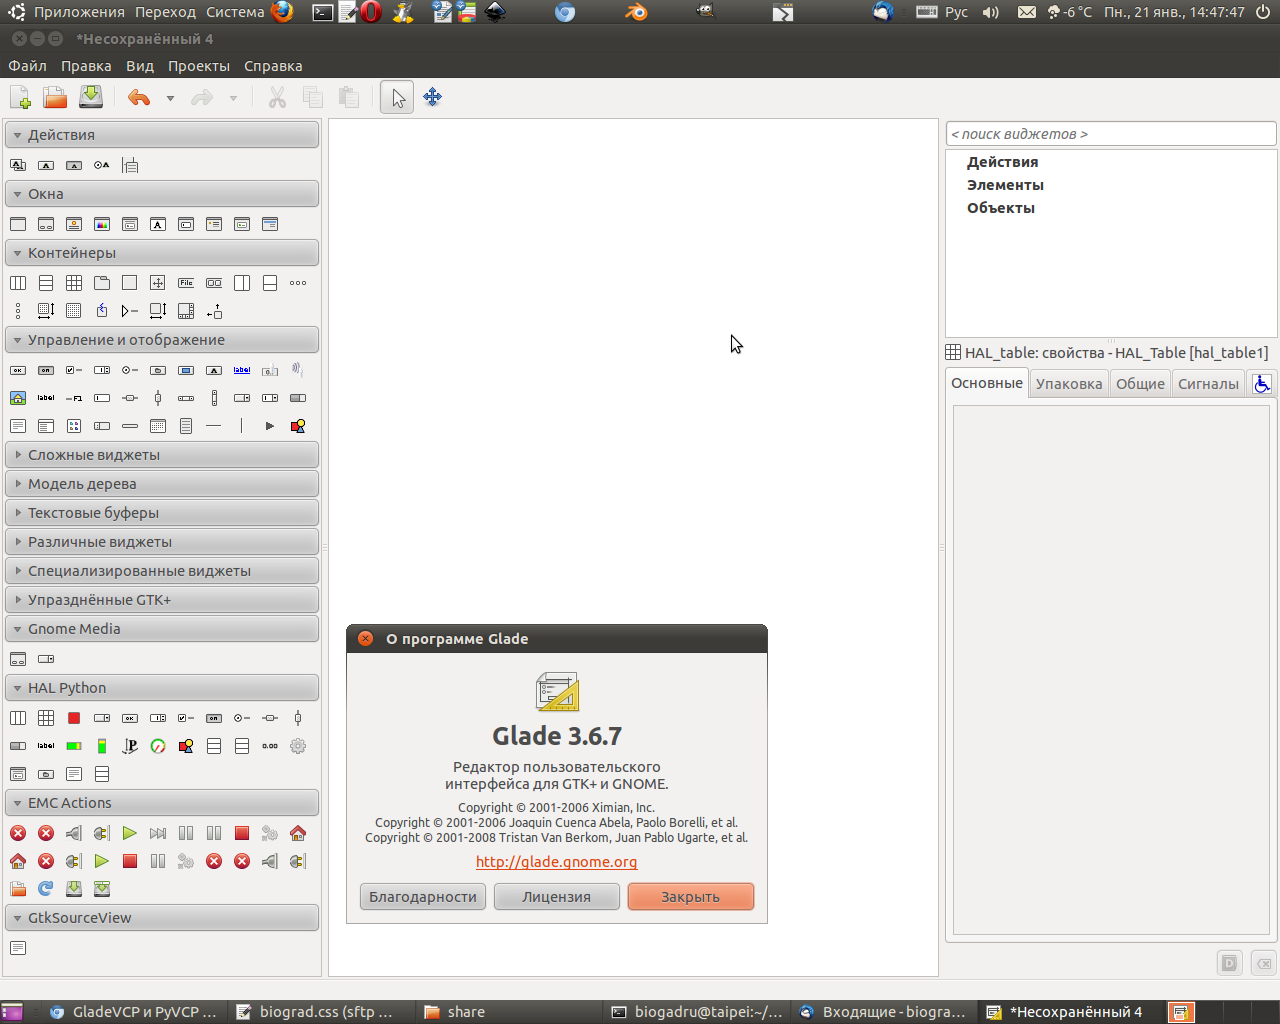Pick the HAL meter gauge widget

coord(158,746)
